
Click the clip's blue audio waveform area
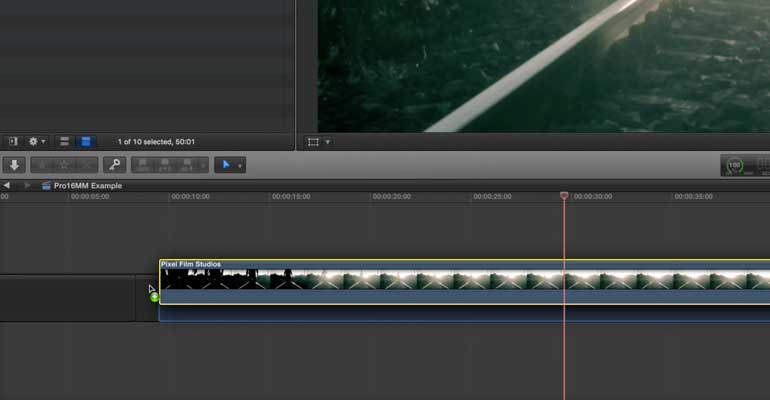tap(465, 297)
